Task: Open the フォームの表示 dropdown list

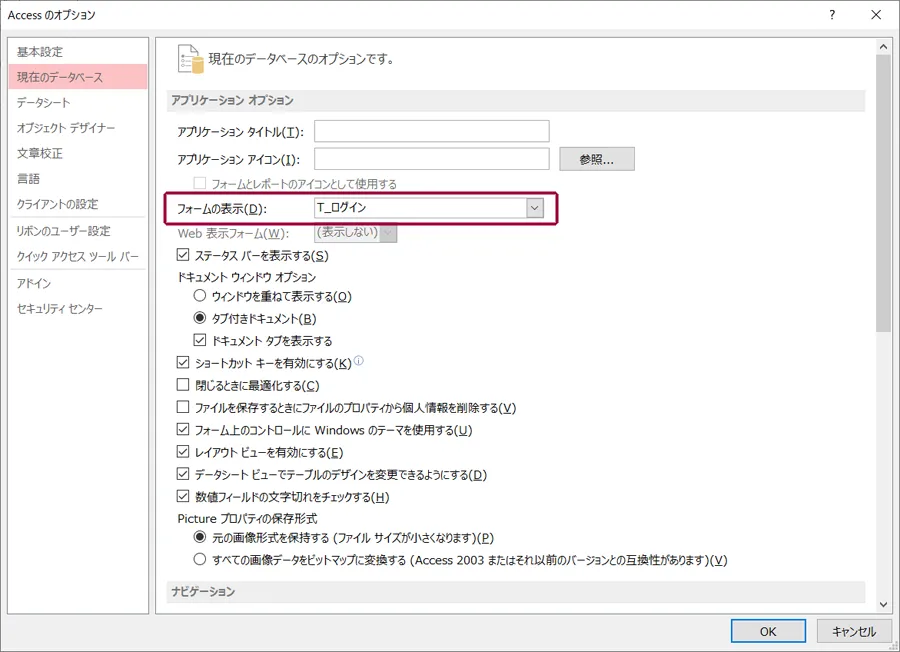Action: tap(534, 208)
